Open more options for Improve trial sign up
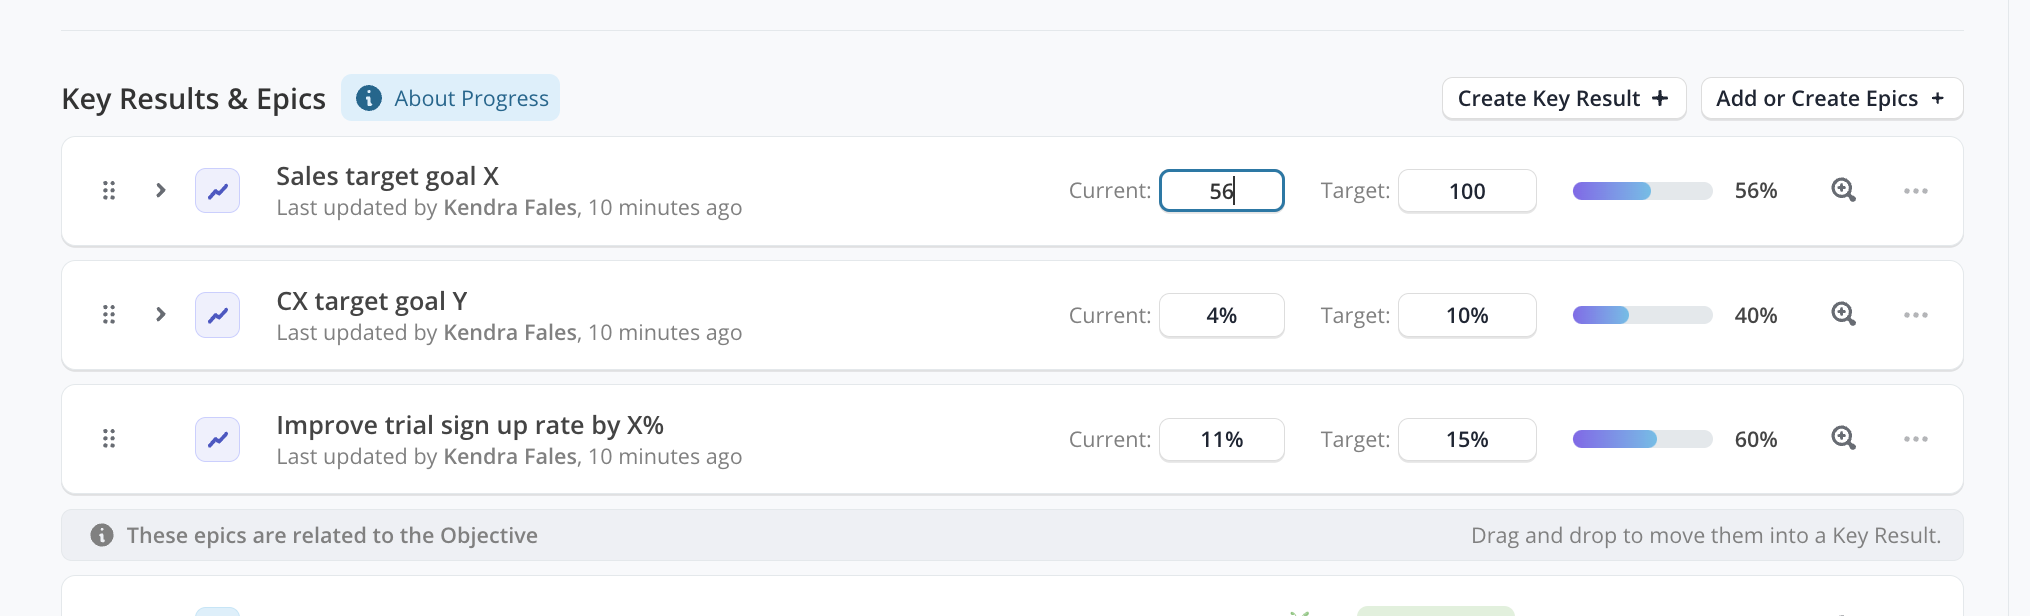This screenshot has height=616, width=2030. [1915, 439]
